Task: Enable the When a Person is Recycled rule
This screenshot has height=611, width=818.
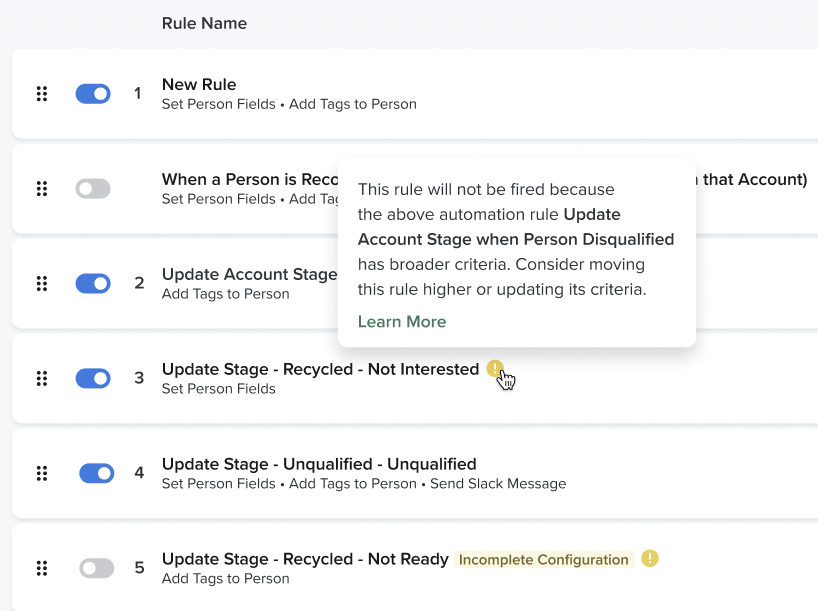Action: pyautogui.click(x=93, y=188)
